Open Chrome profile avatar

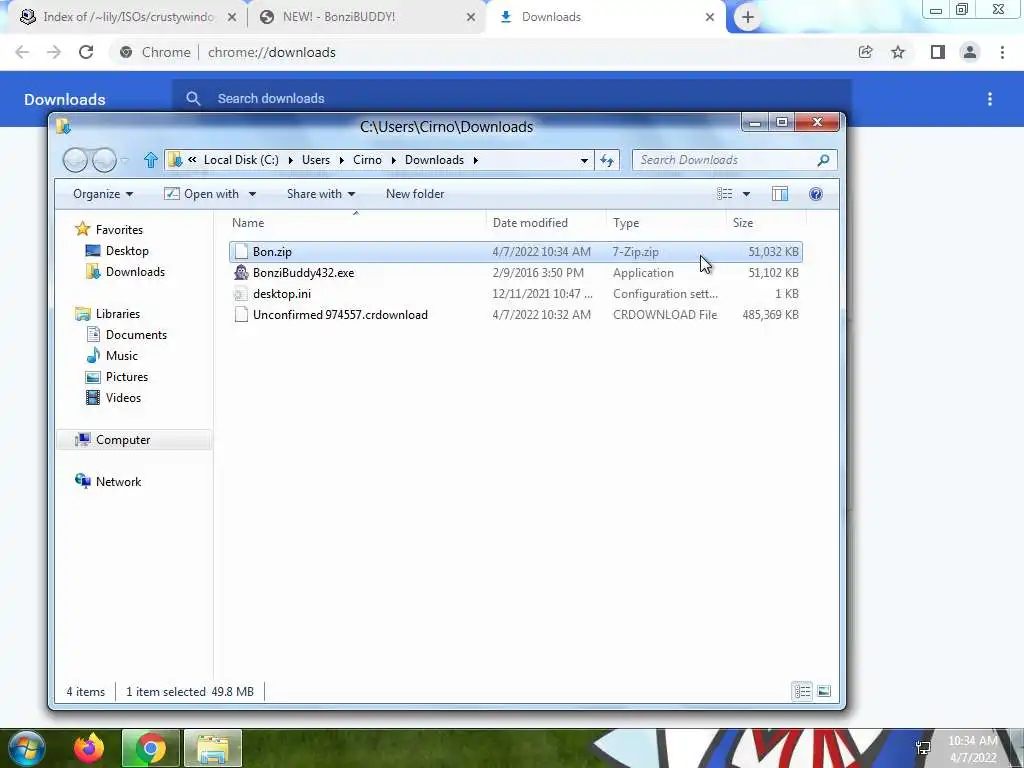coord(970,52)
